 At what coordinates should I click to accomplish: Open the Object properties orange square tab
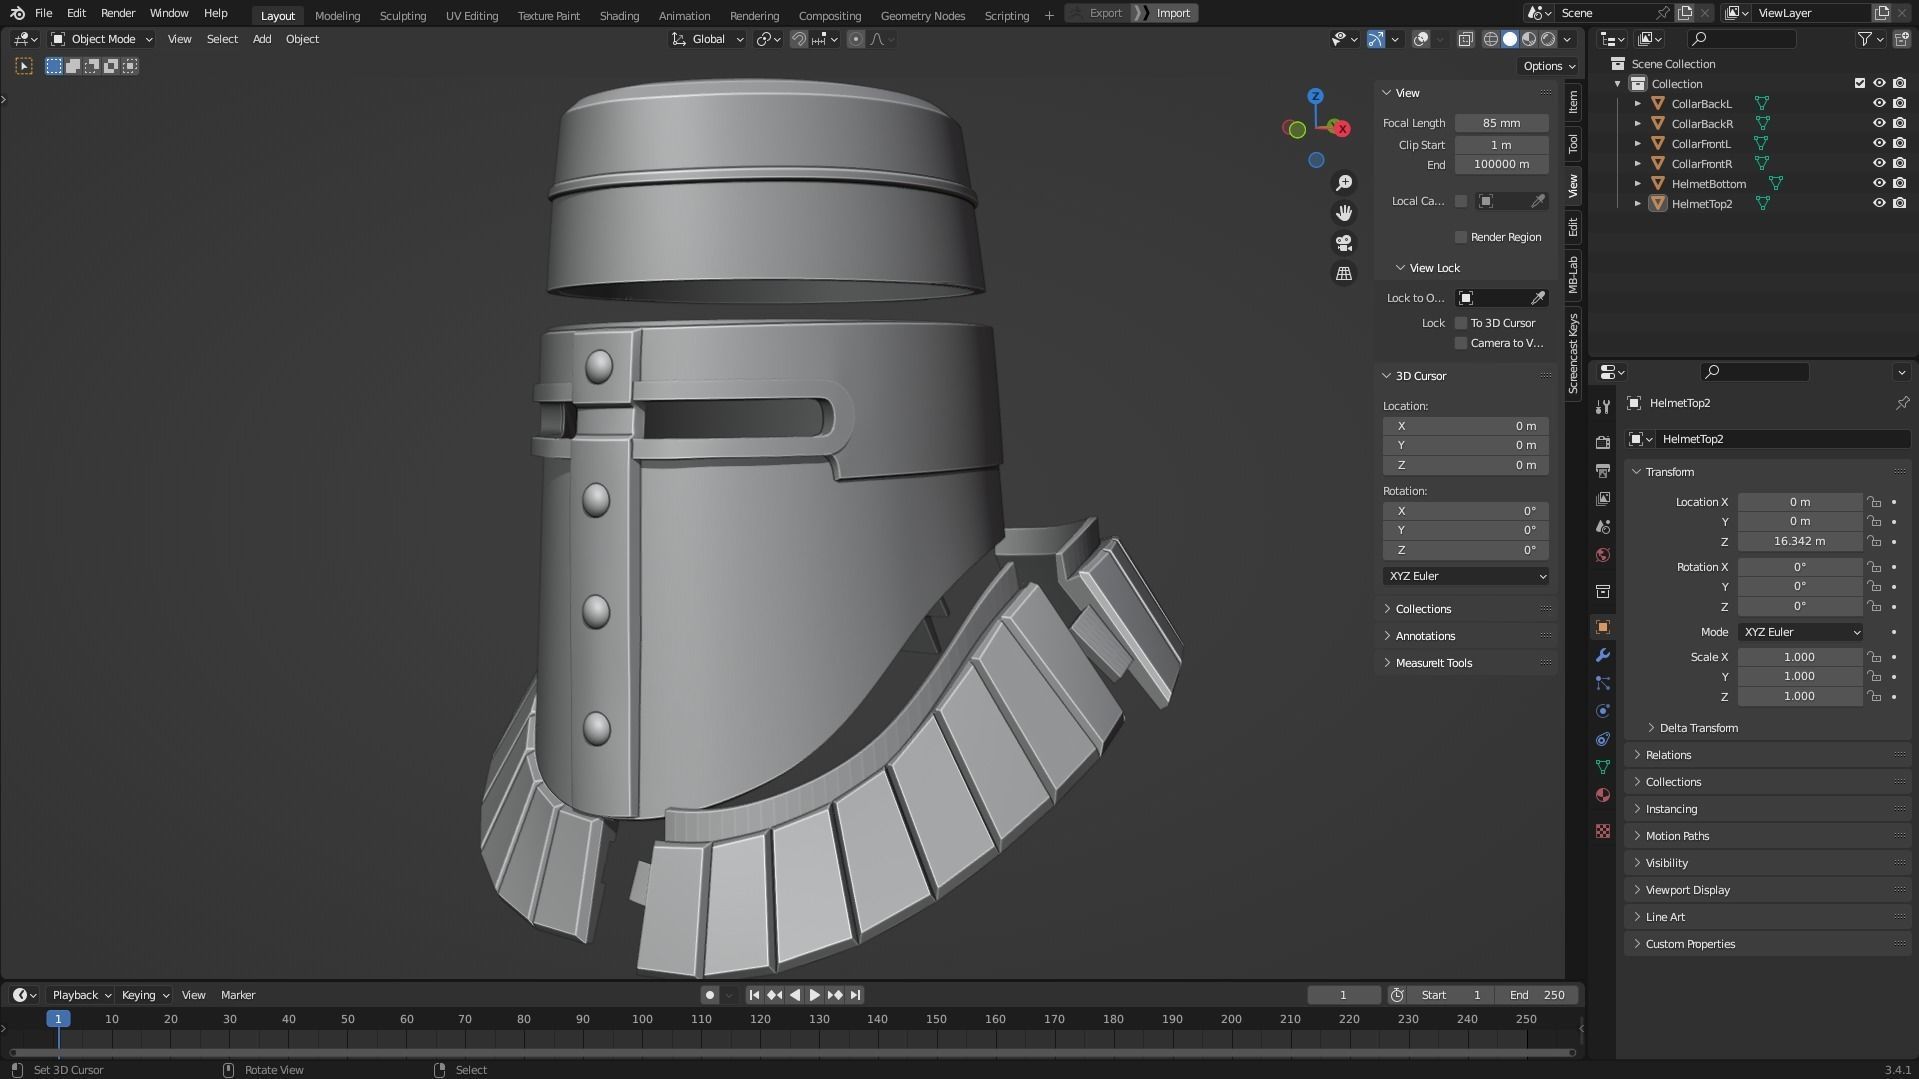pyautogui.click(x=1603, y=627)
